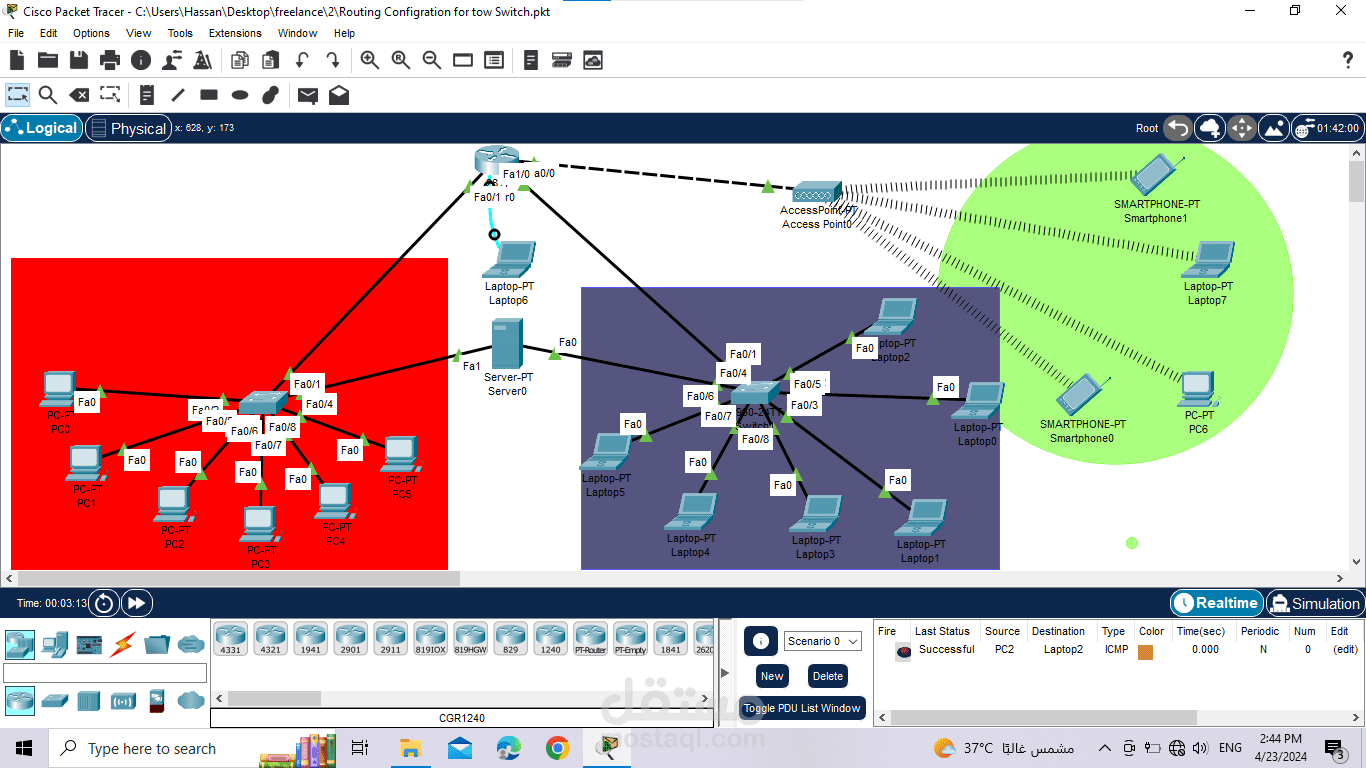The width and height of the screenshot is (1366, 768).
Task: Draw a line with the Line tool
Action: pos(178,95)
